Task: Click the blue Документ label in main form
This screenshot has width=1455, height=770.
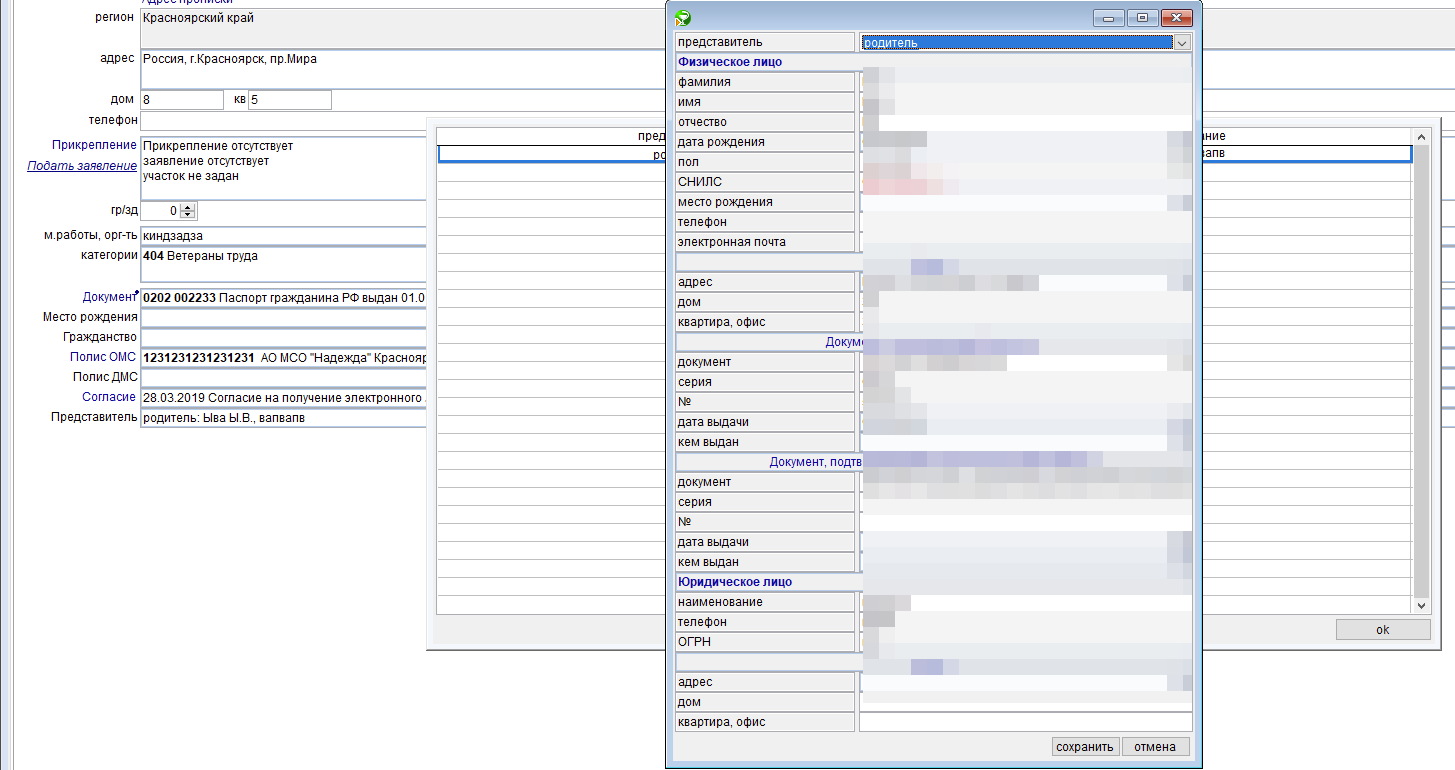Action: pos(108,297)
